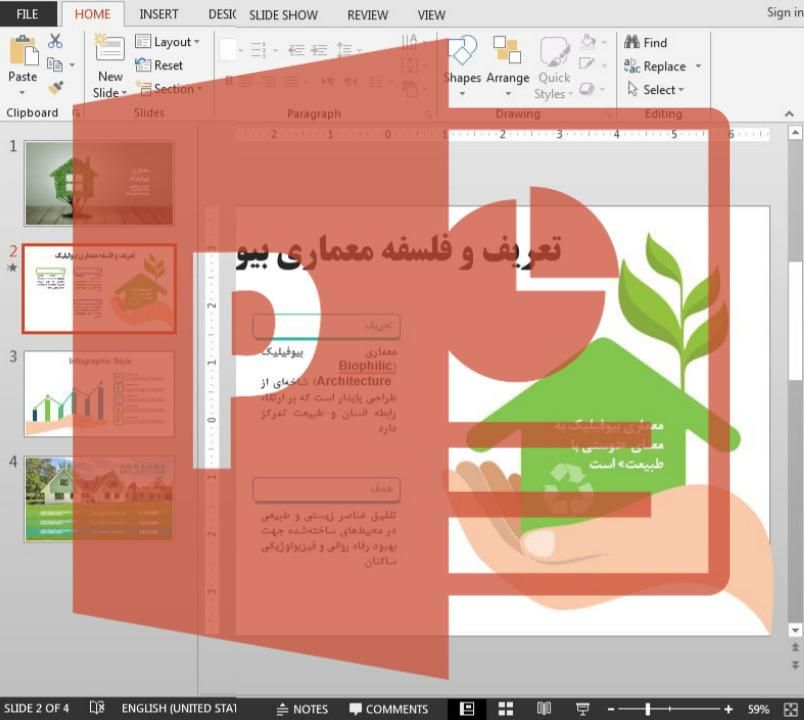Start Slide Show from the status bar icon
Screen dimensions: 804x720
pos(582,709)
